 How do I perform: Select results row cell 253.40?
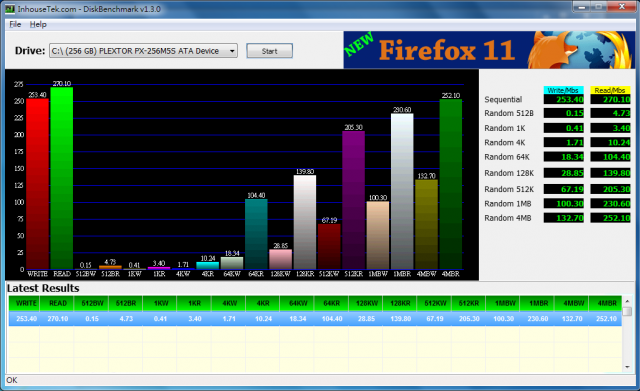[25, 319]
